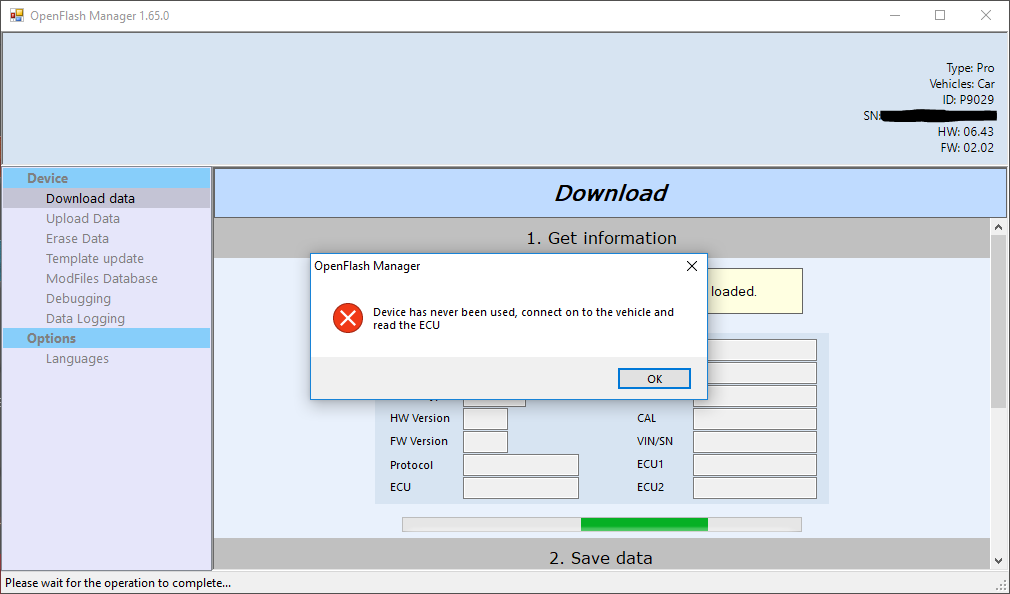Click the red error icon in the dialog
The height and width of the screenshot is (594, 1010).
(347, 317)
